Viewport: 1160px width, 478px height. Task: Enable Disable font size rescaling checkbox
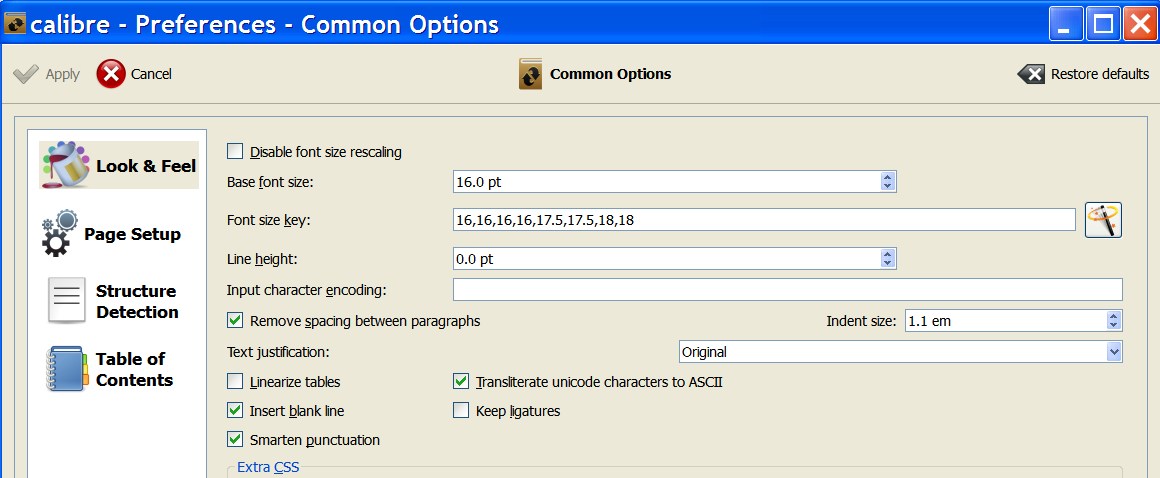(x=236, y=152)
